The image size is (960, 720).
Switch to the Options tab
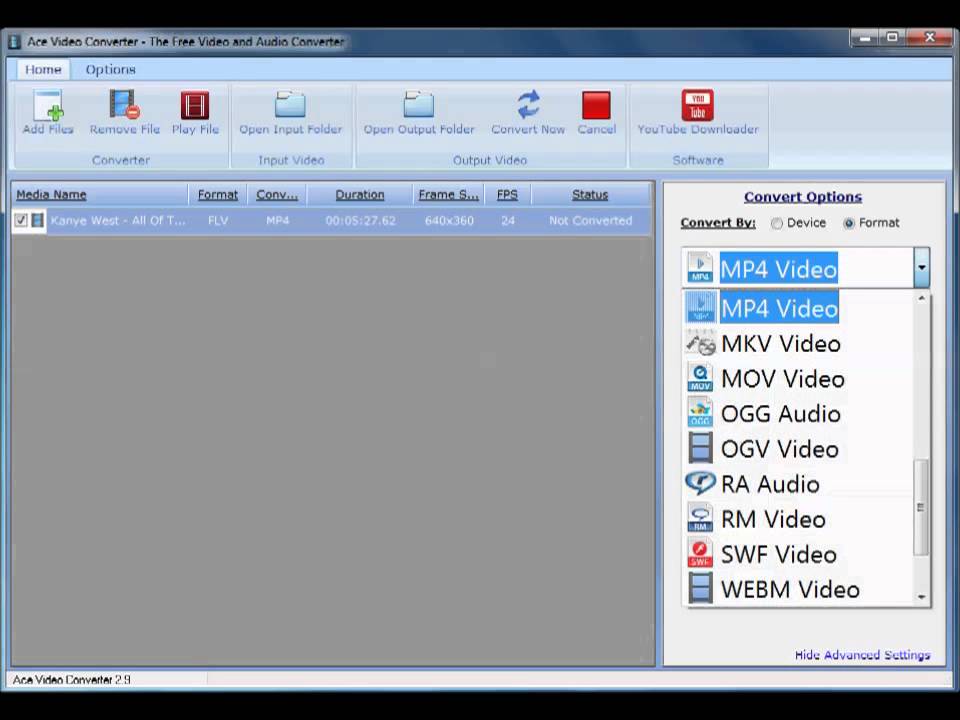pos(110,69)
